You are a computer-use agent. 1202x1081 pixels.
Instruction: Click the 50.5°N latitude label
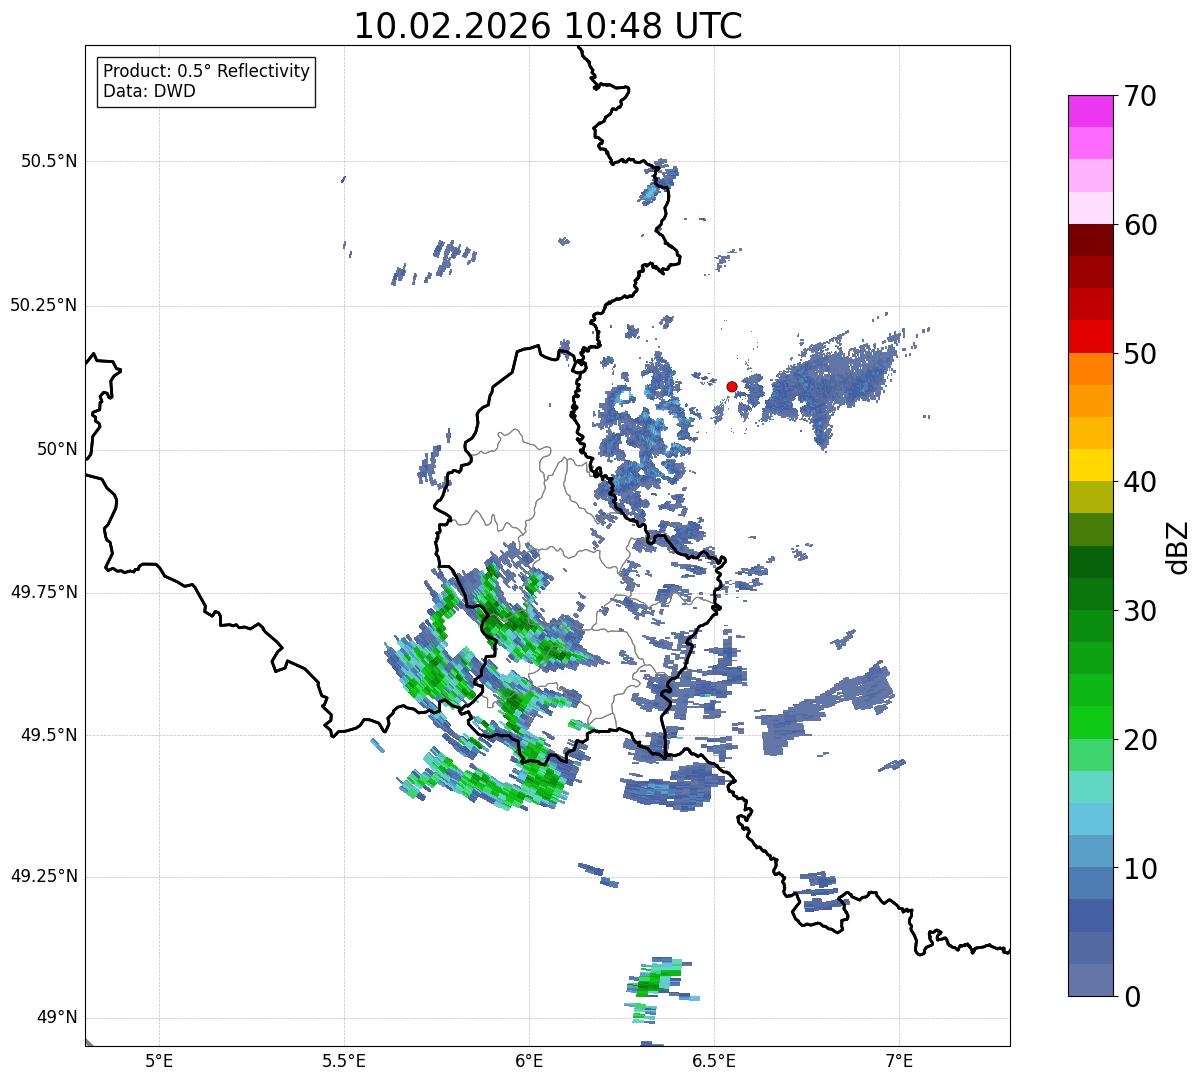click(x=49, y=161)
